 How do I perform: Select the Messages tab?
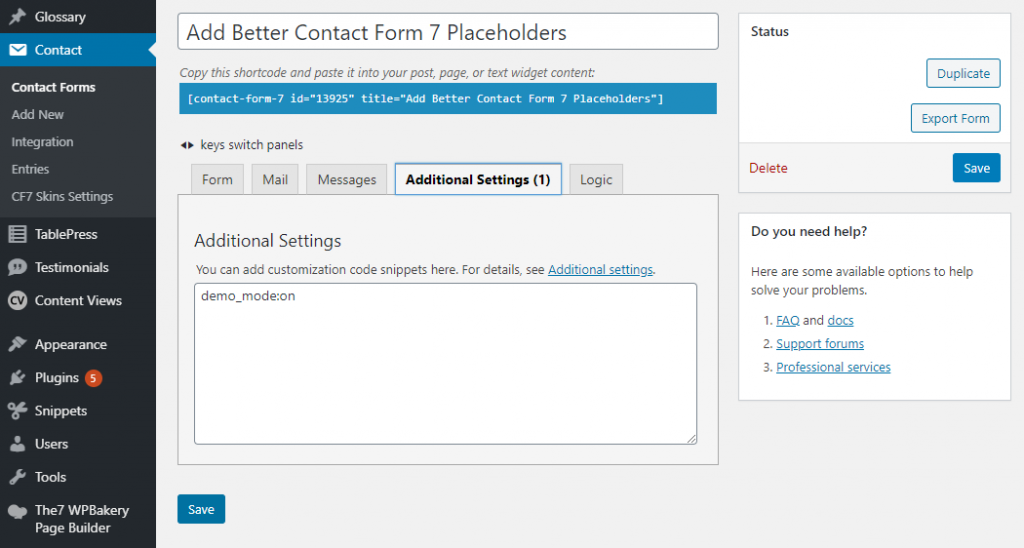coord(346,180)
